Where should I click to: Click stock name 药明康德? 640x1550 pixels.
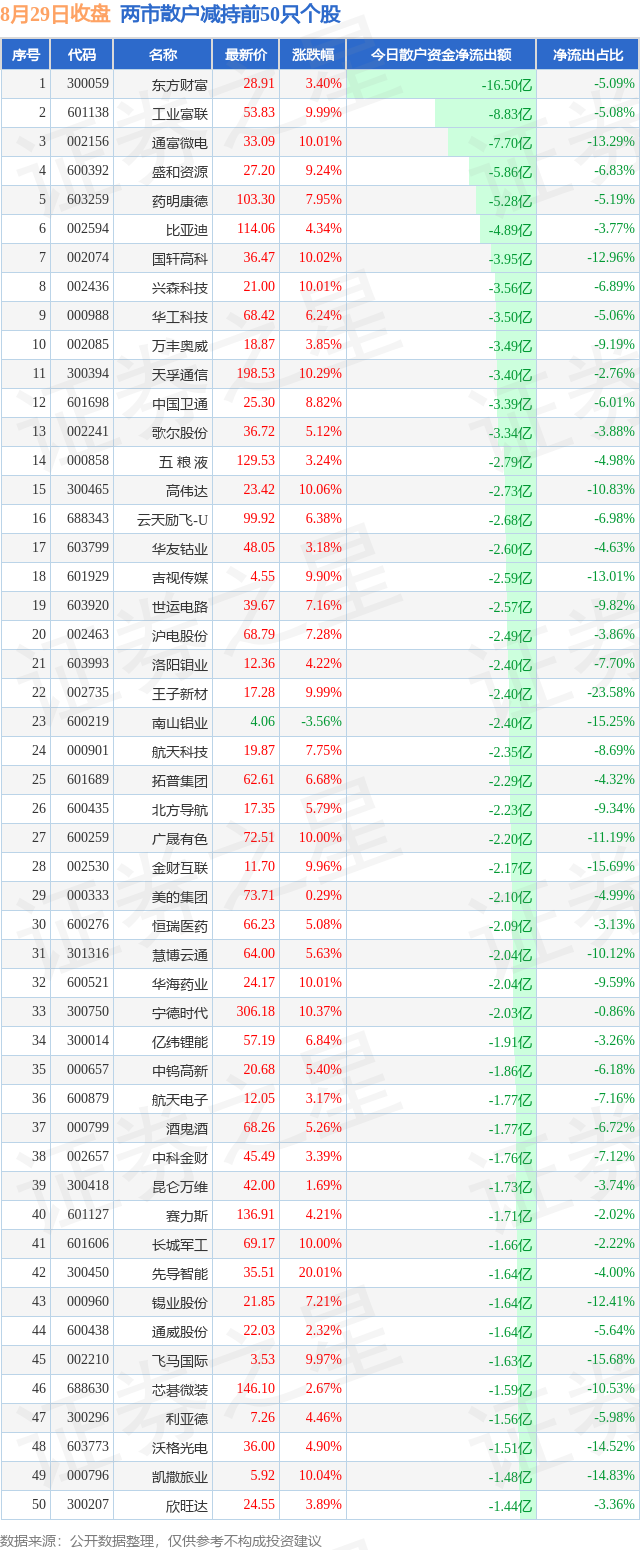180,201
